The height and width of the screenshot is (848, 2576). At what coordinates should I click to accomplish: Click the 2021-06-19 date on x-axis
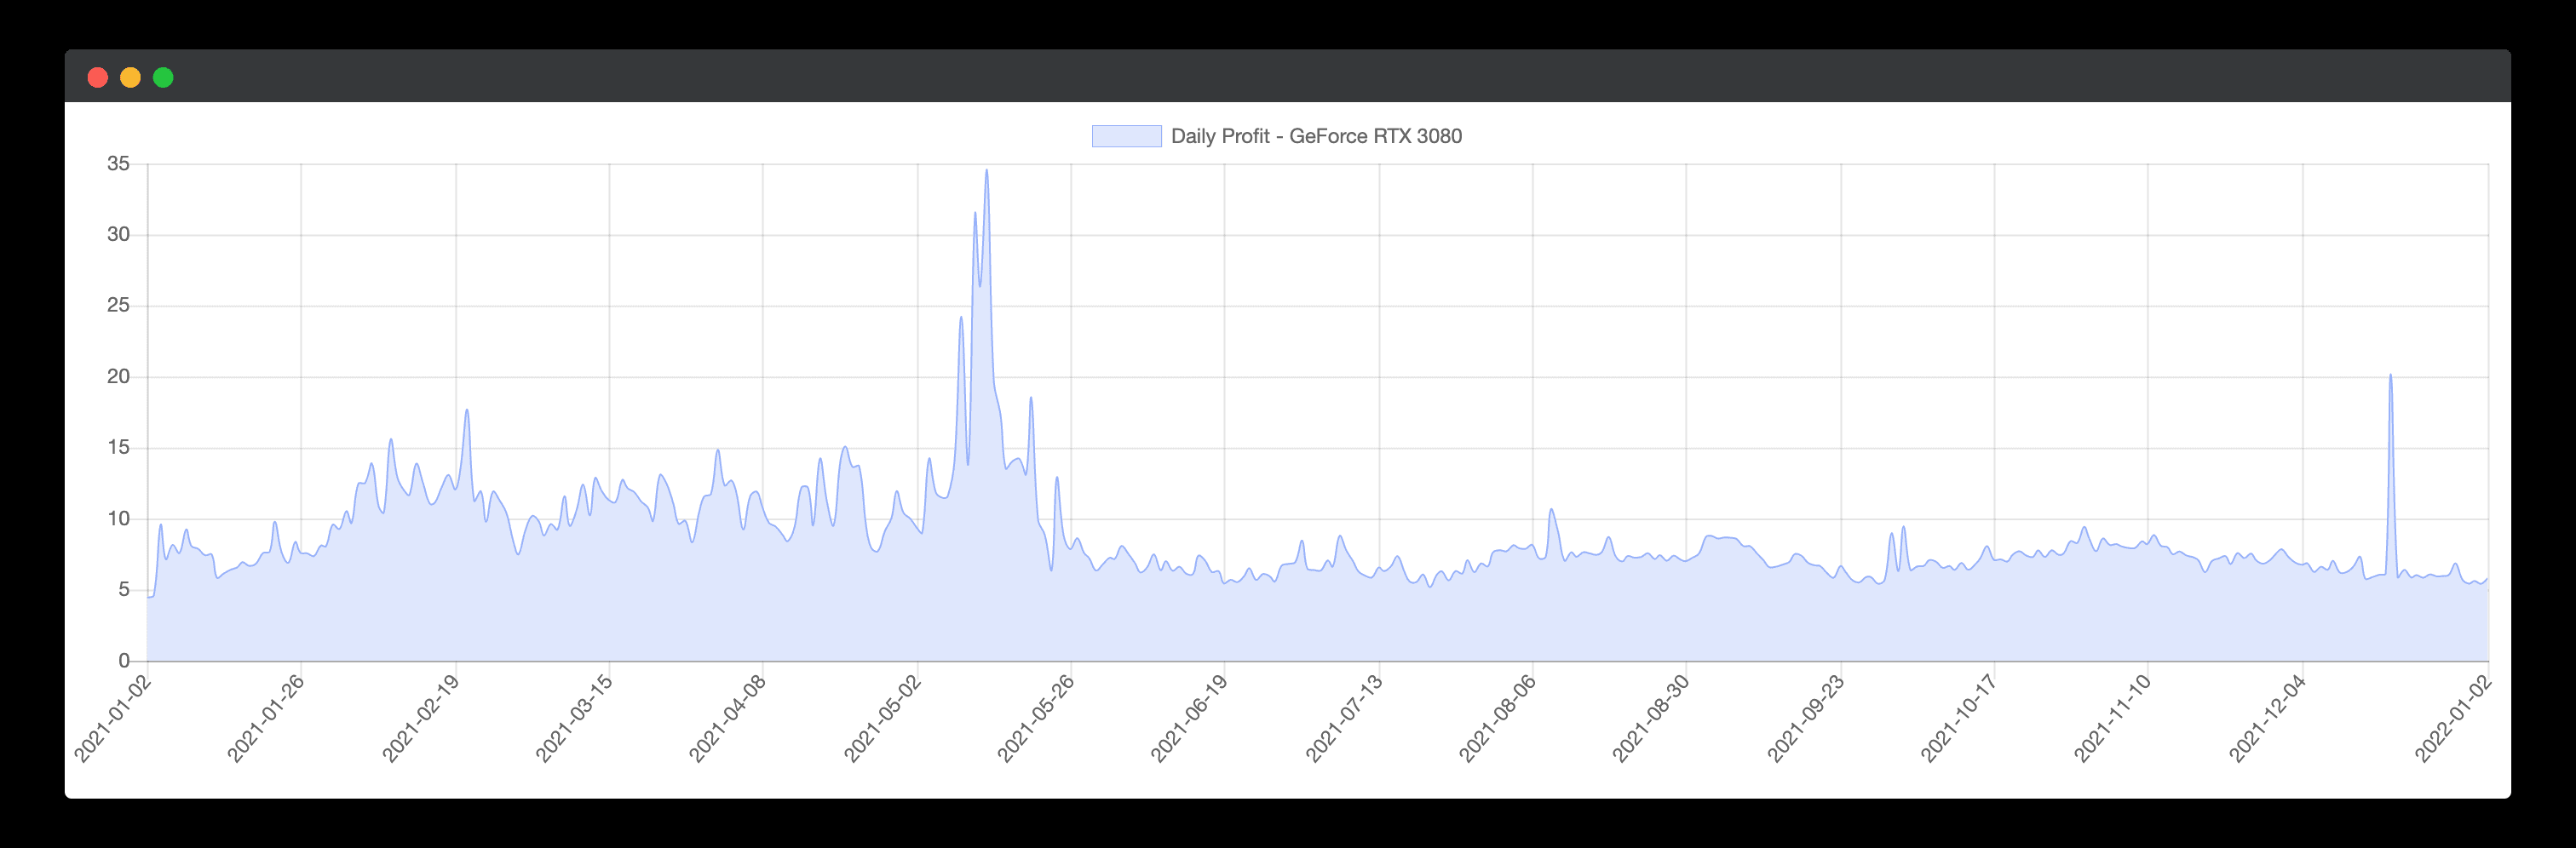click(x=1190, y=717)
